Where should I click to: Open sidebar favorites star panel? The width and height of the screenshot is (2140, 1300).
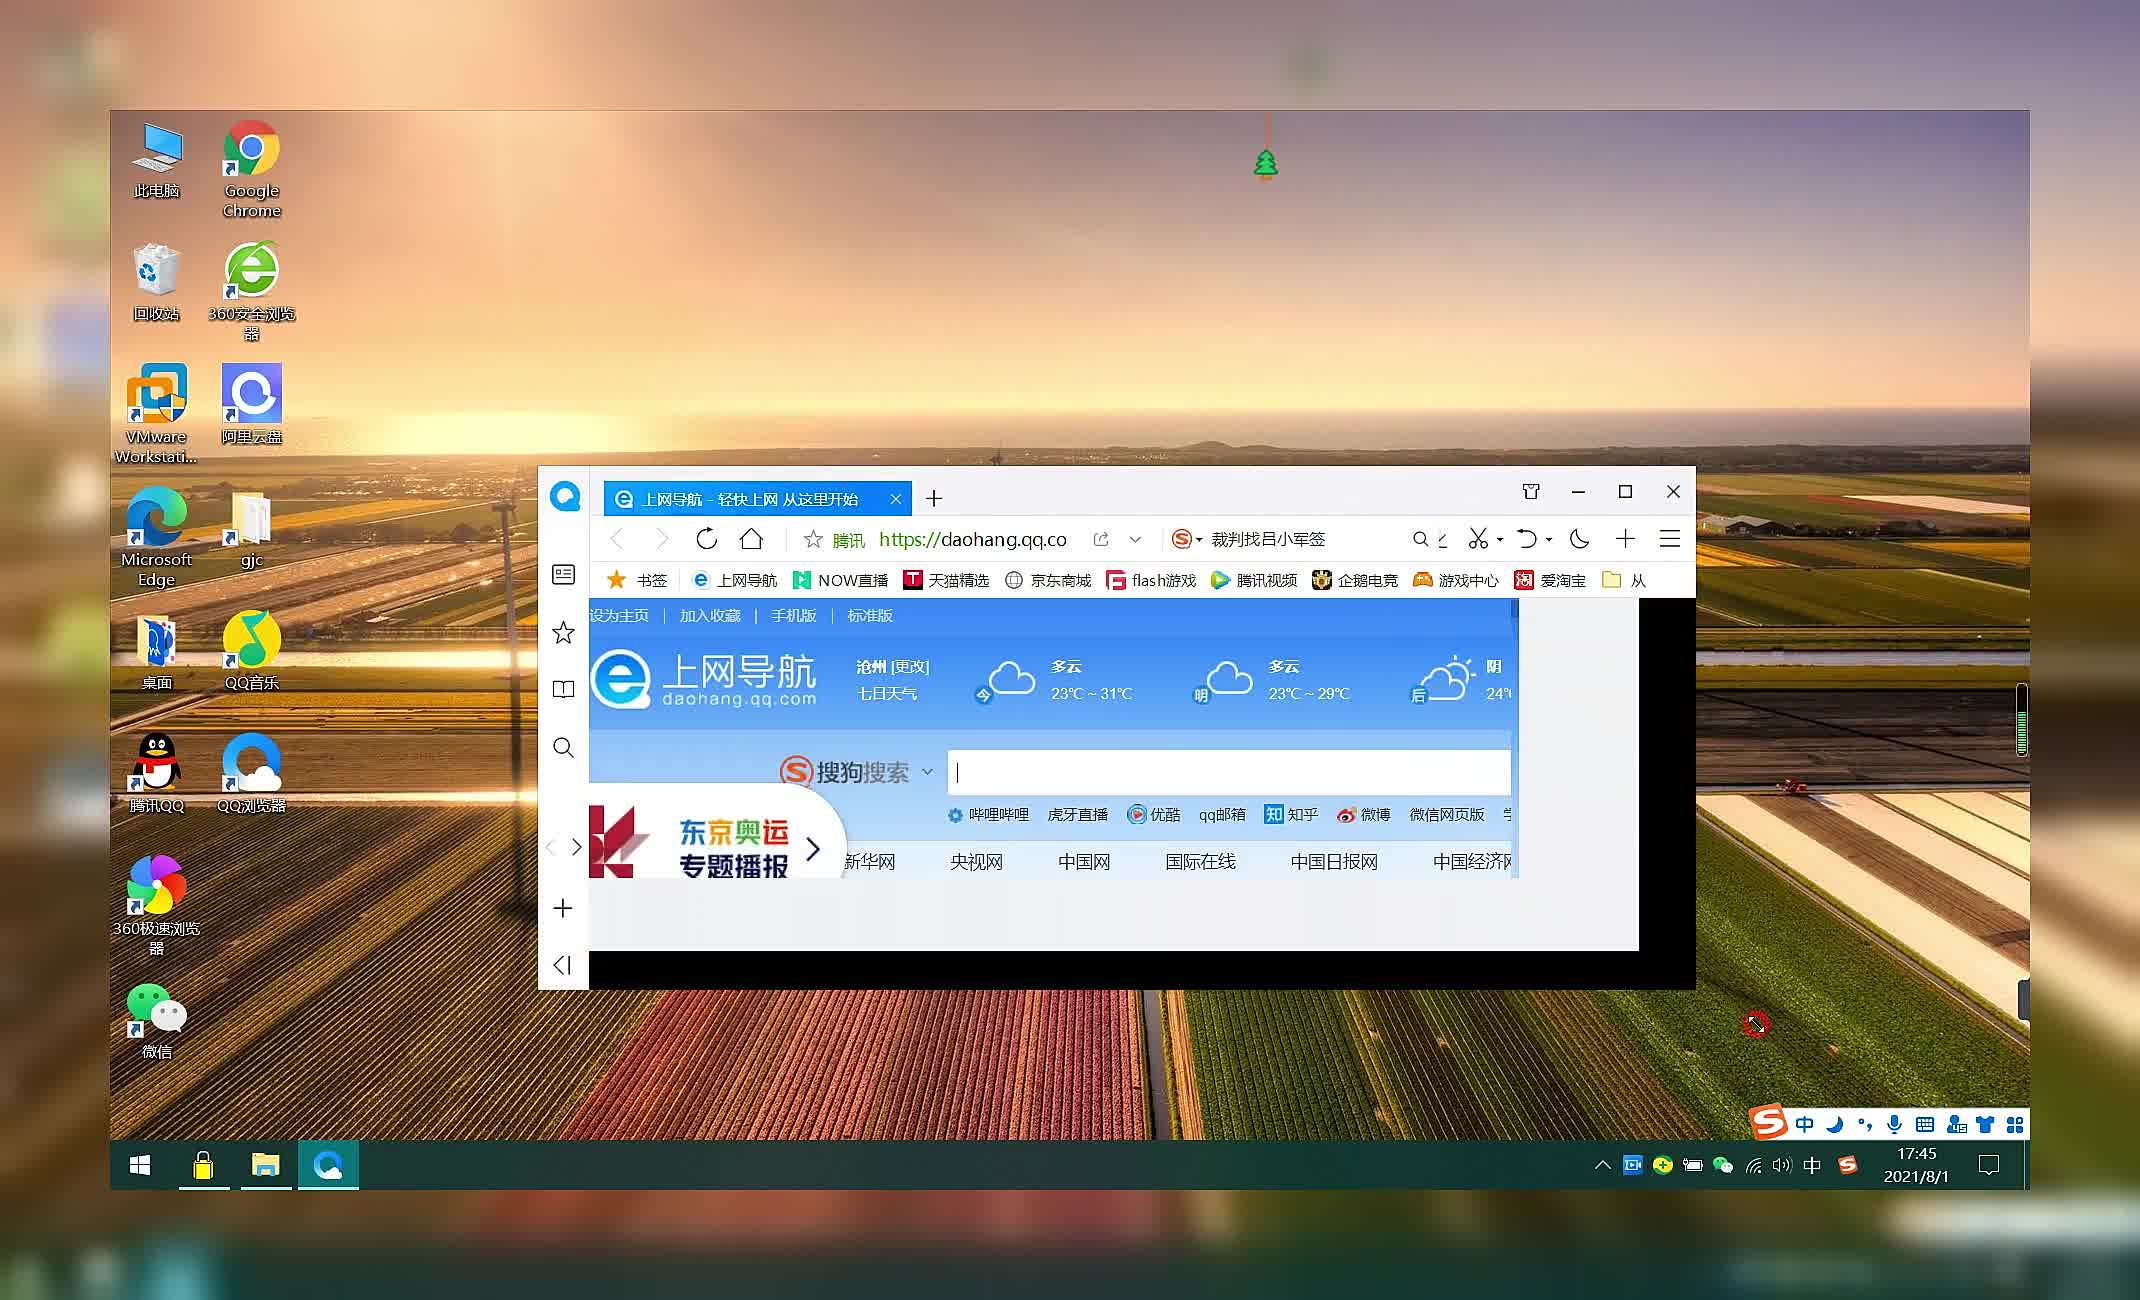point(563,632)
